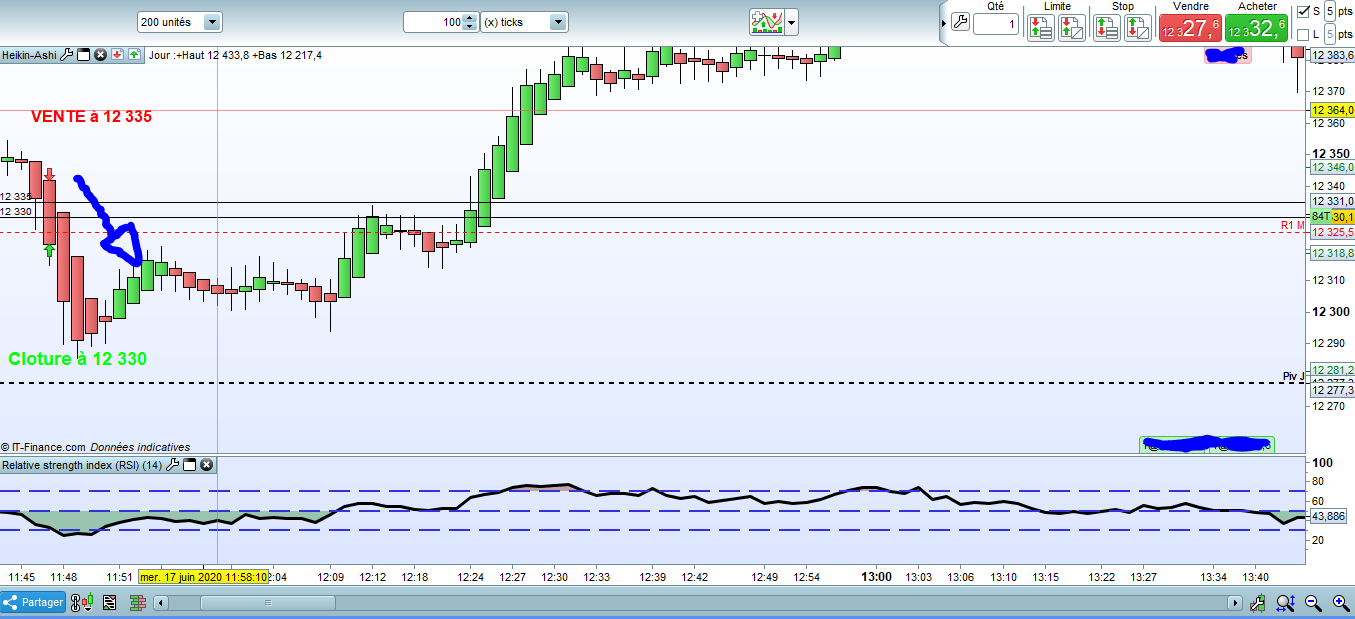Click the auto-zoom magnifier icon
Viewport: 1355px width, 619px height.
point(1288,603)
